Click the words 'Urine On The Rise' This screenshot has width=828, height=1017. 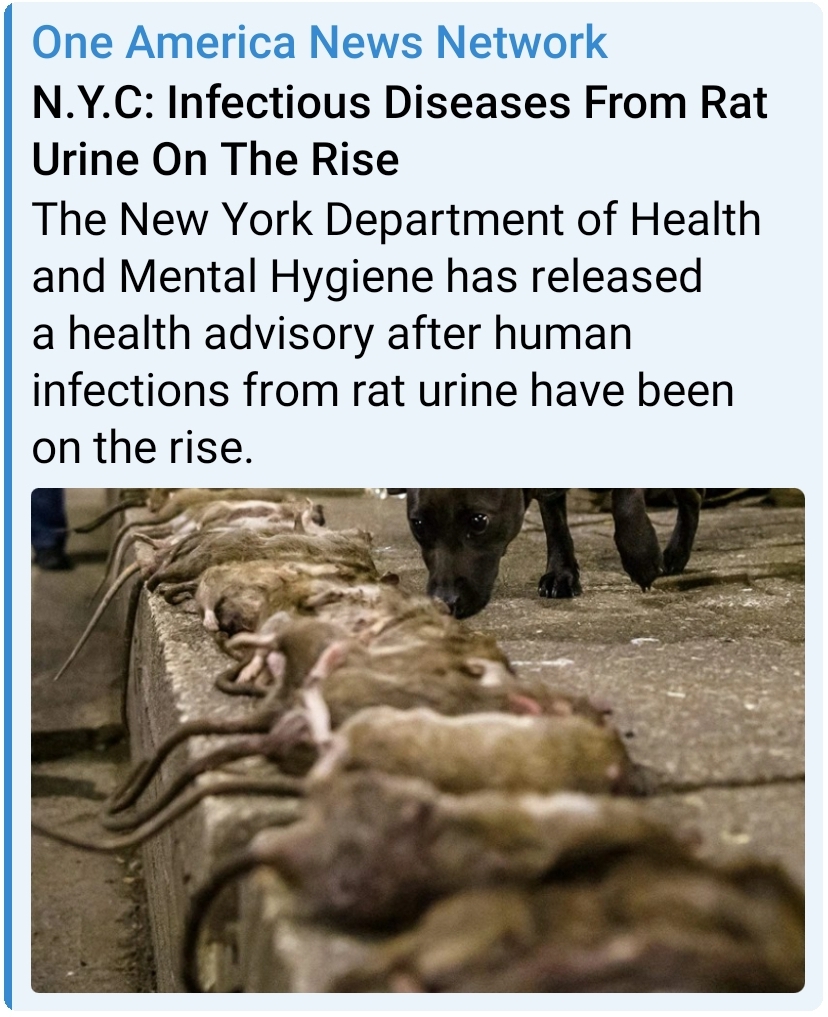tap(215, 160)
